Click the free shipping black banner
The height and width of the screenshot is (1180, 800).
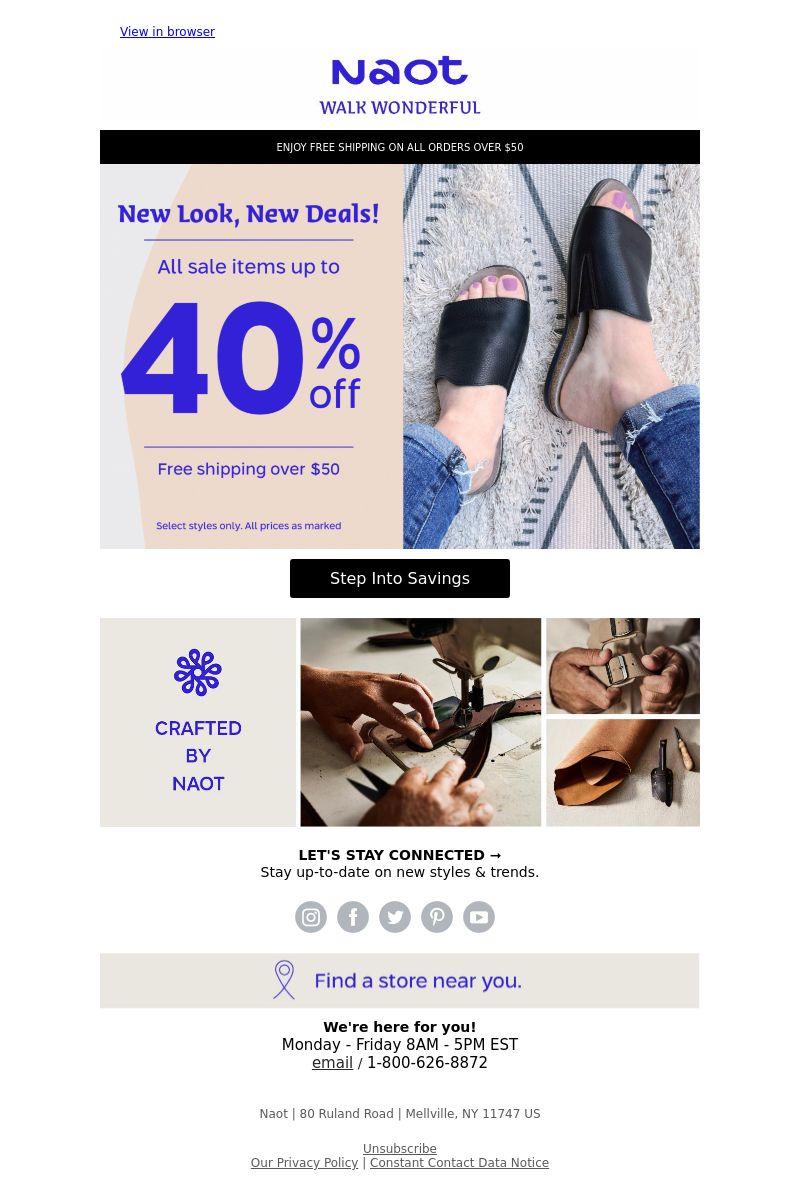pos(400,147)
